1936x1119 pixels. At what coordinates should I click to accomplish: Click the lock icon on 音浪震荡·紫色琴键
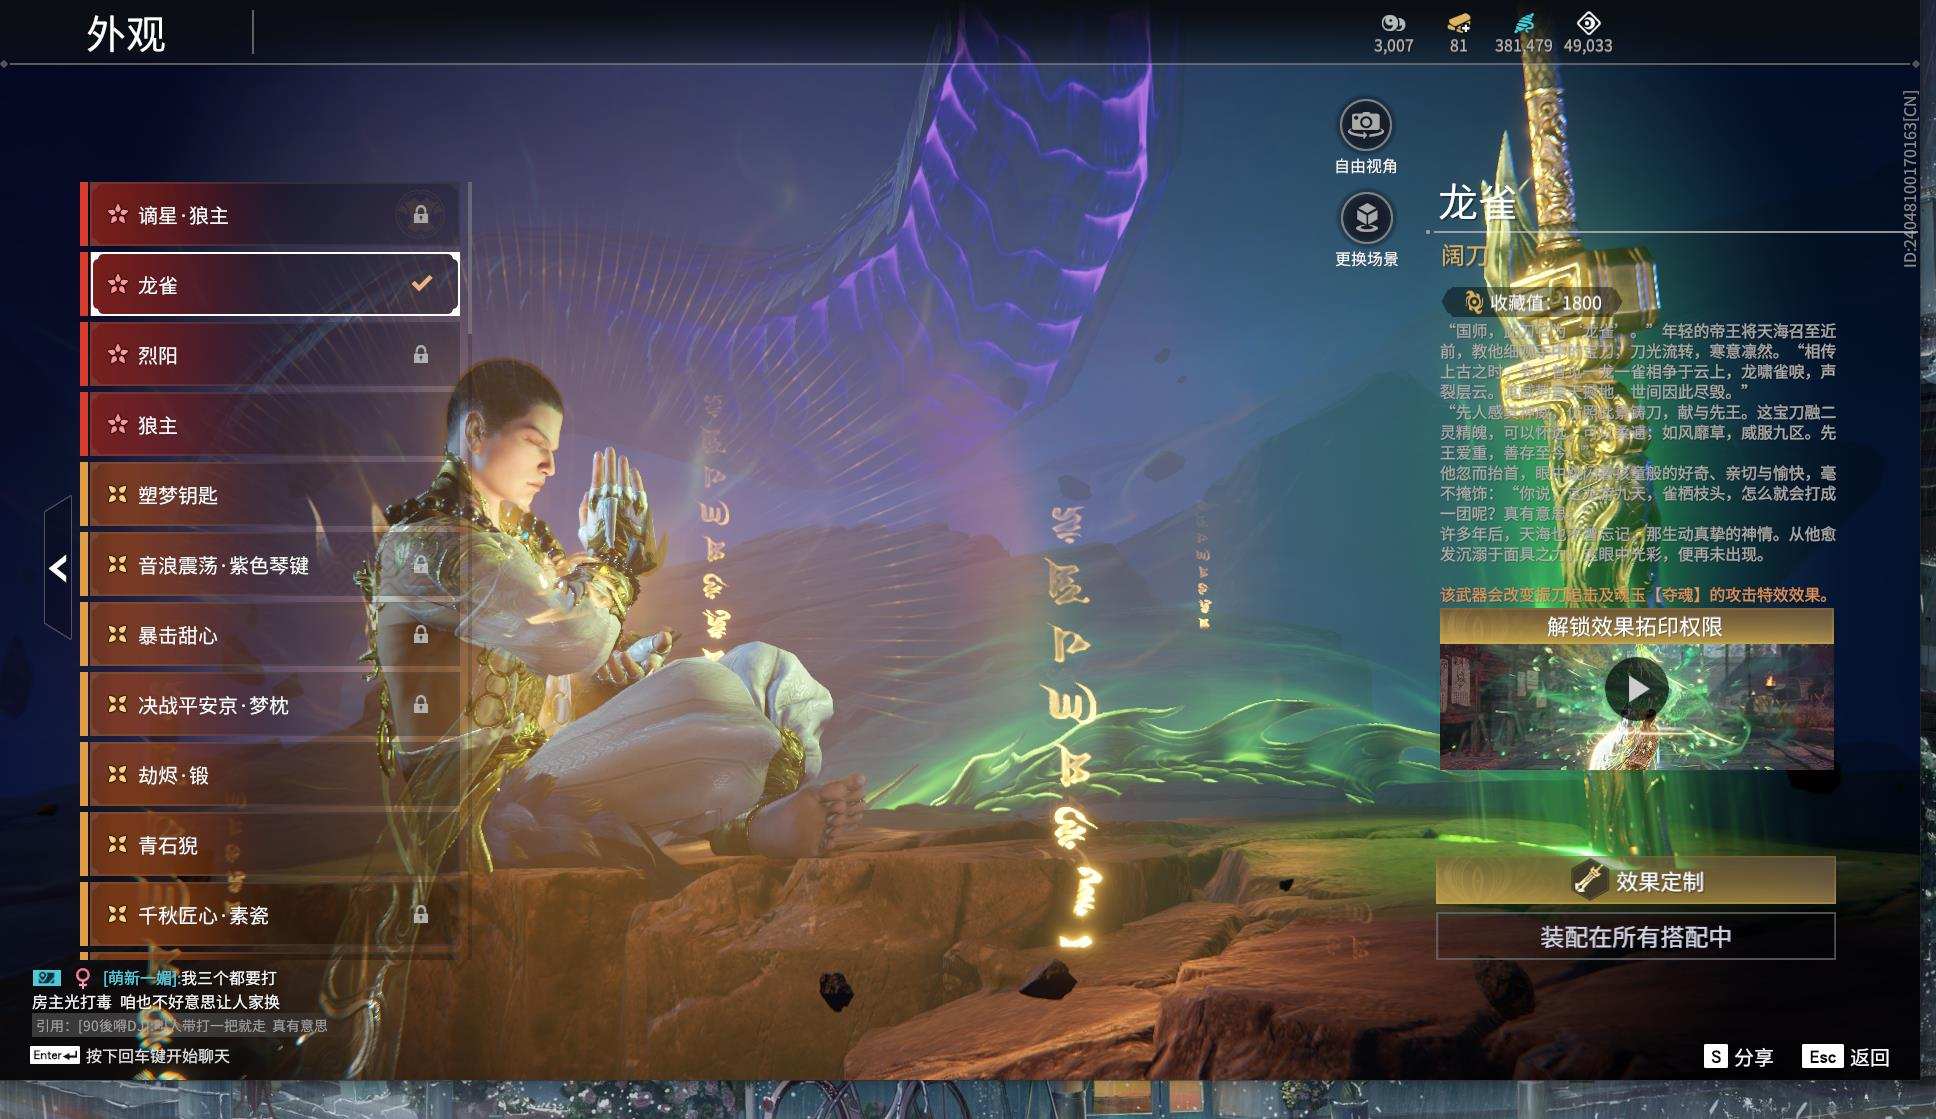point(421,565)
